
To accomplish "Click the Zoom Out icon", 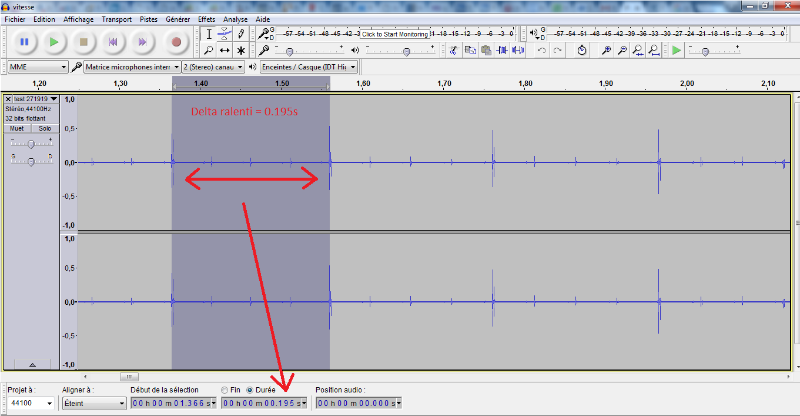I will (x=622, y=50).
